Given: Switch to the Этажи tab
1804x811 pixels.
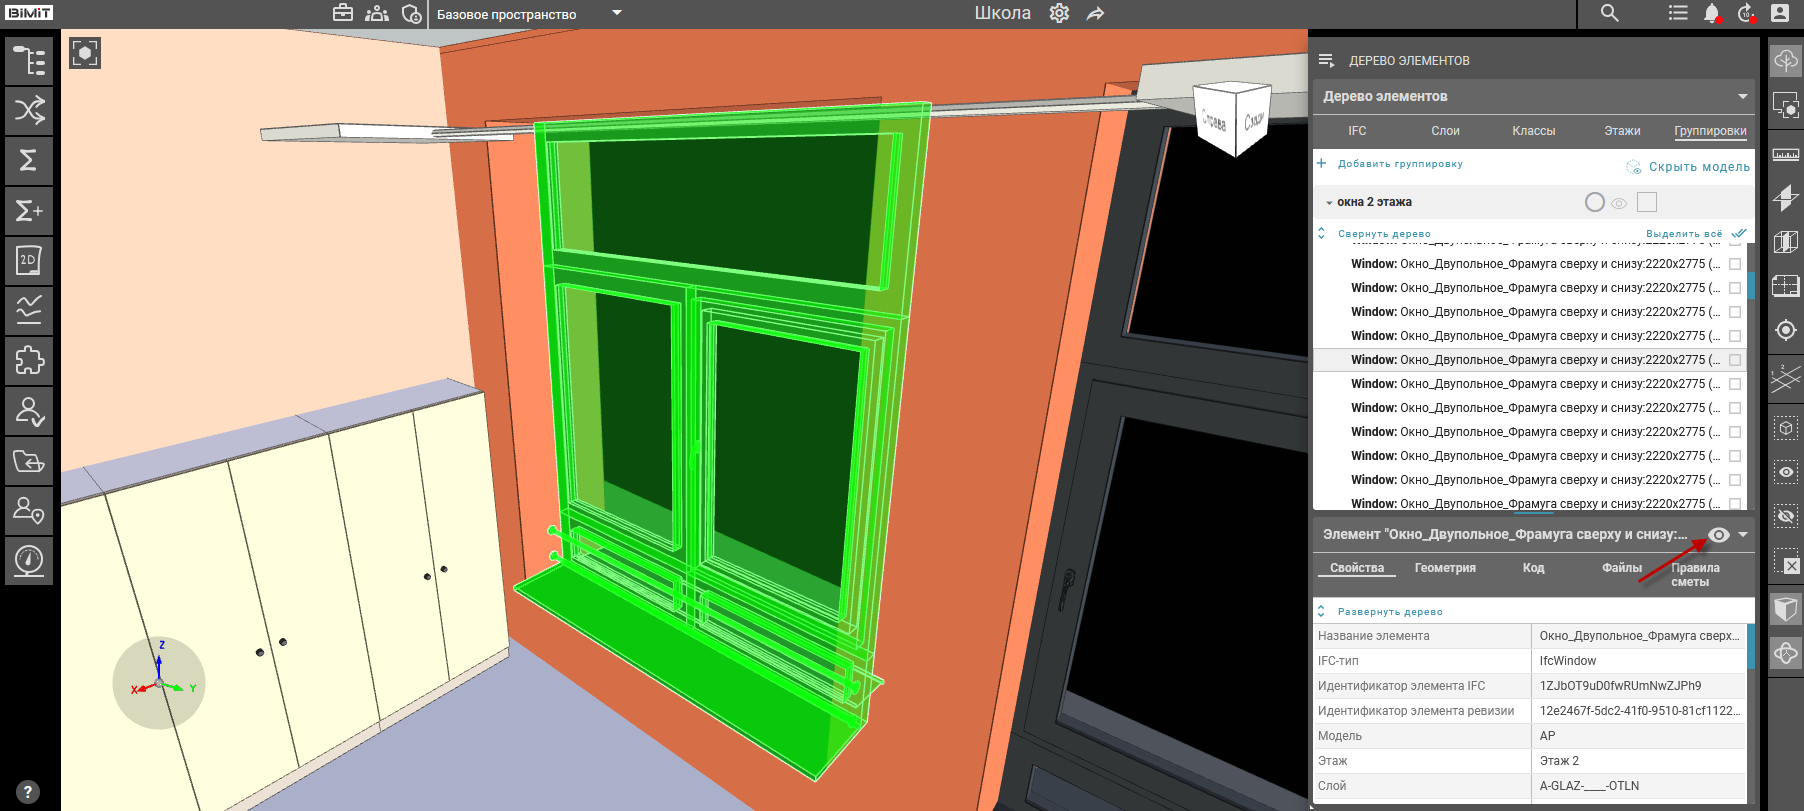Looking at the screenshot, I should pos(1622,131).
